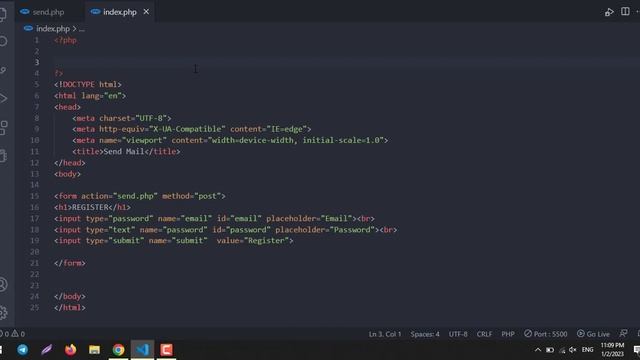This screenshot has width=640, height=360.
Task: Click the <!DOCTYPE html> line
Action: [88, 84]
